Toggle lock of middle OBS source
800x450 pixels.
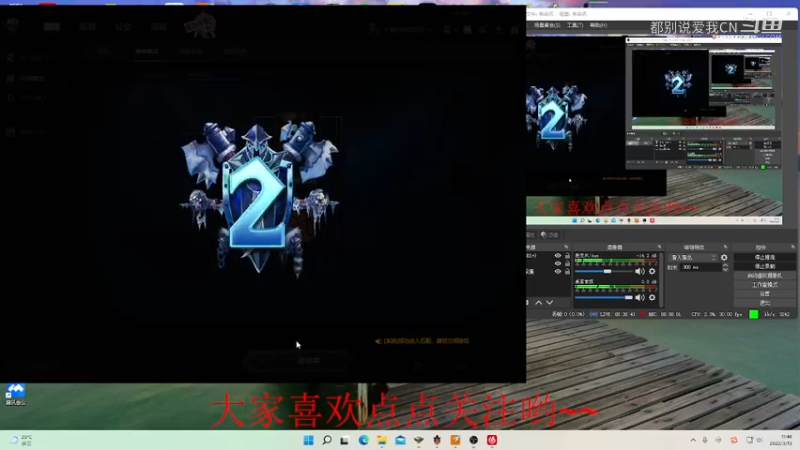coord(567,263)
